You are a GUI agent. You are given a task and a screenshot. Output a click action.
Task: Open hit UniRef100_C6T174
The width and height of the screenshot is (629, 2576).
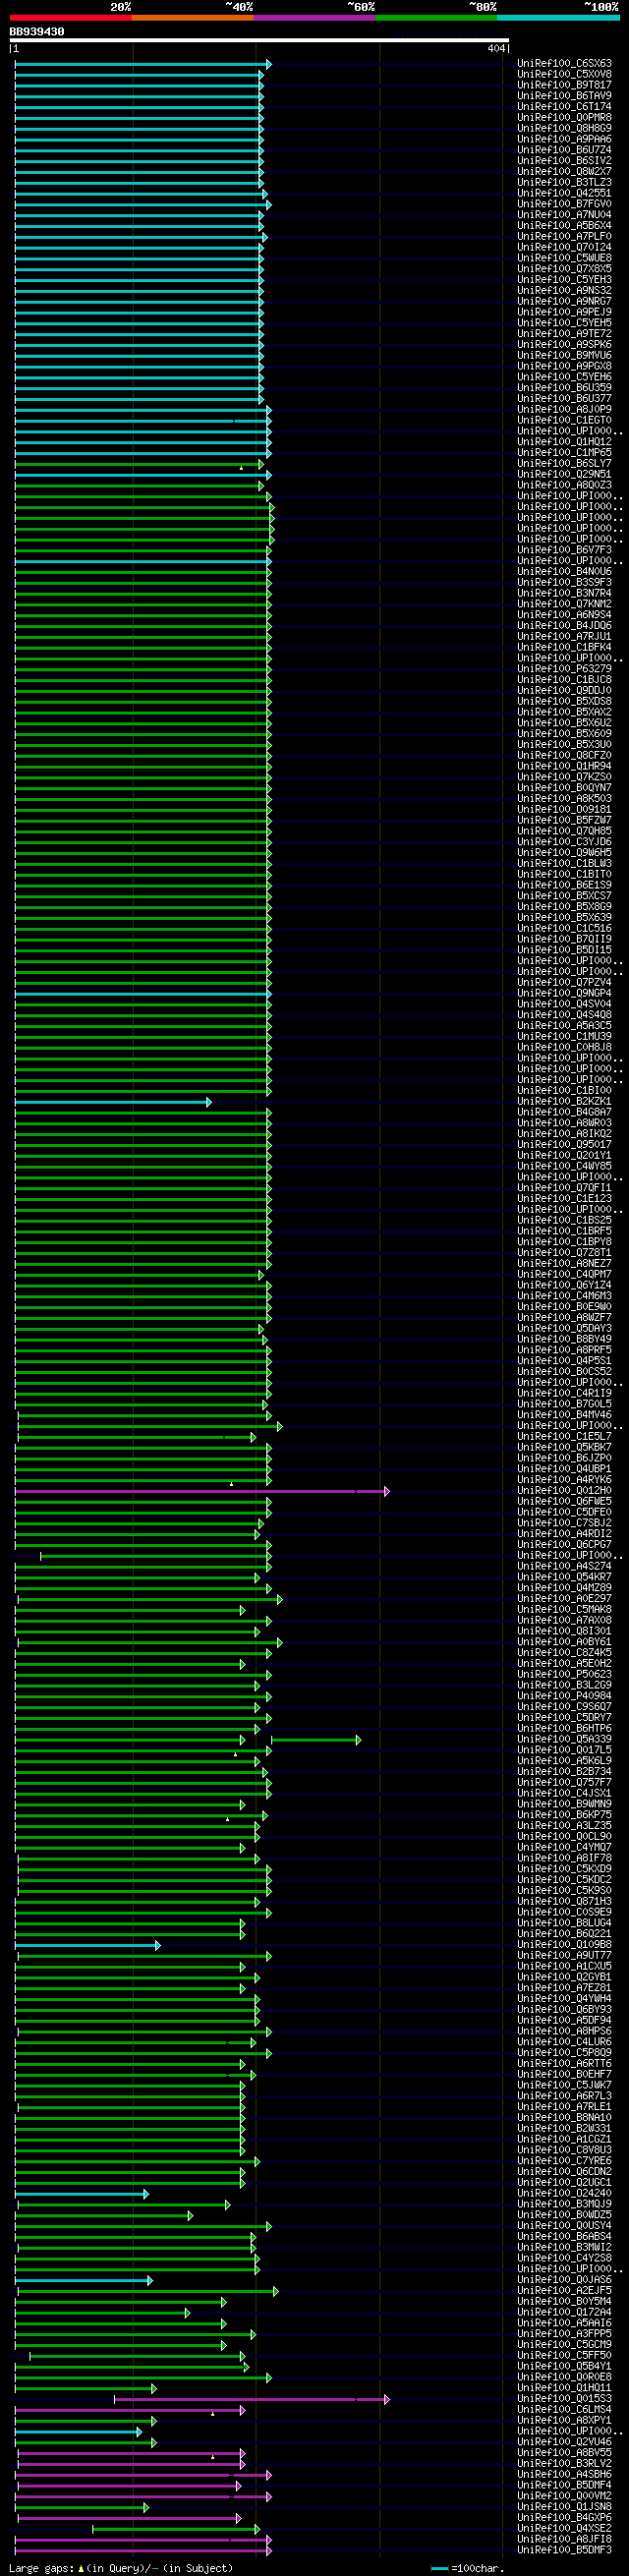click(564, 107)
